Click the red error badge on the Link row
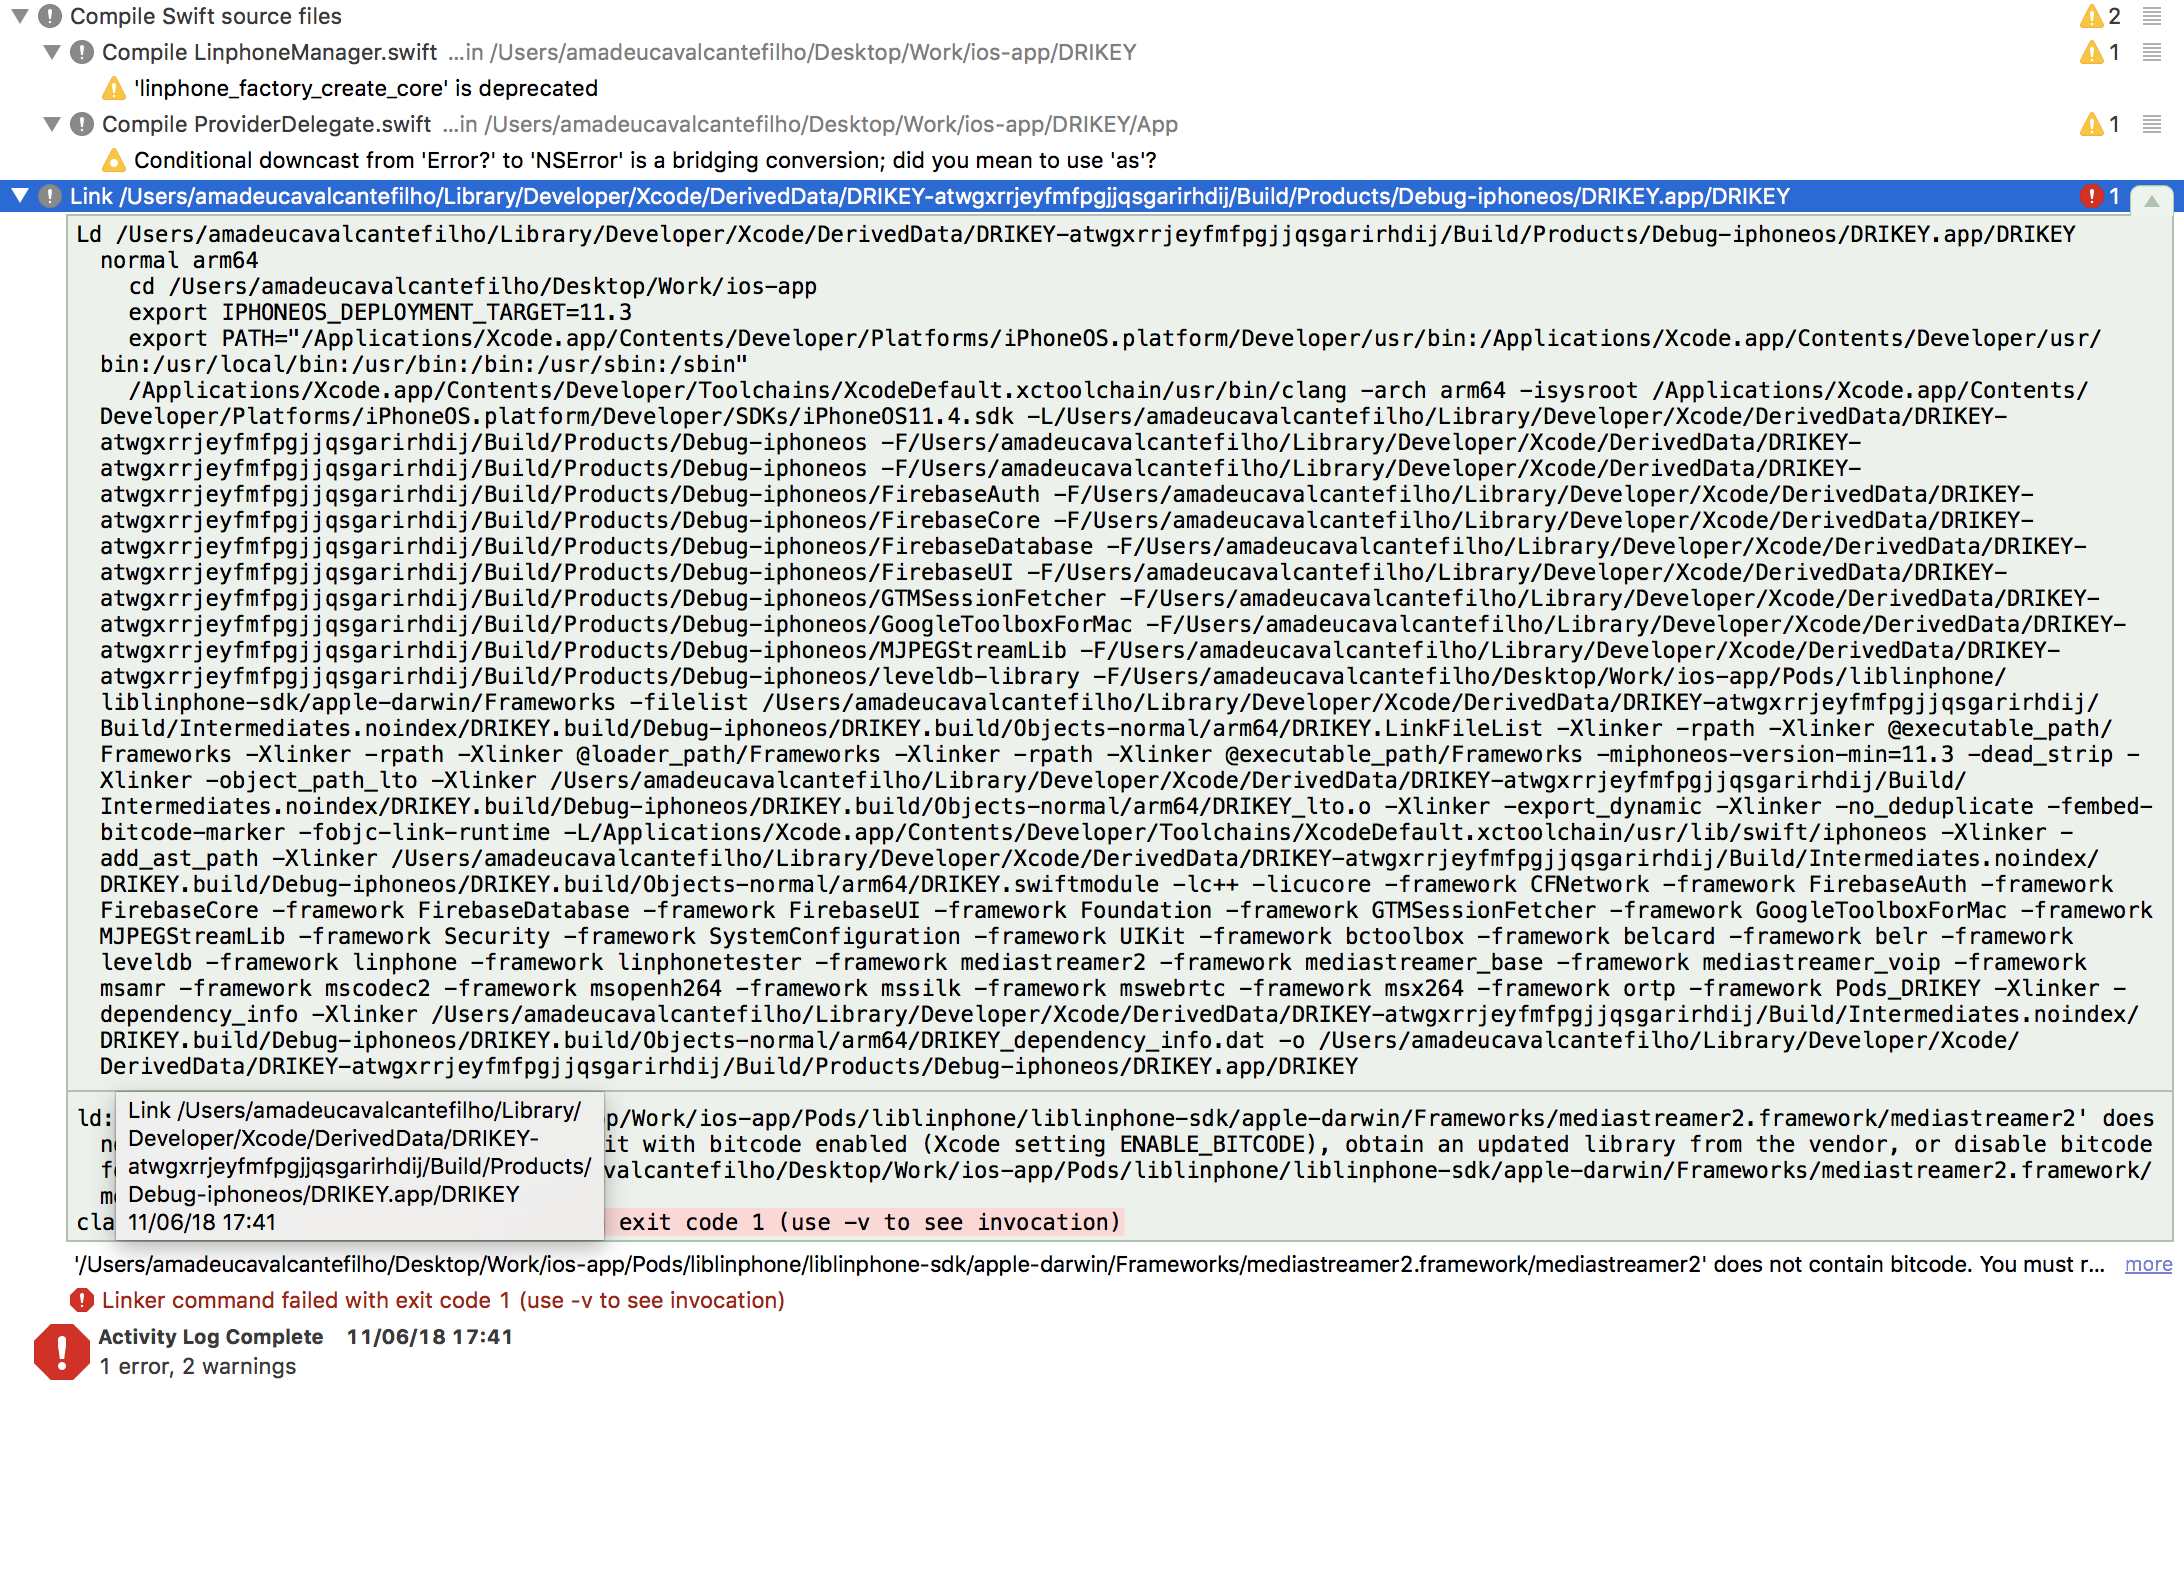 point(2091,196)
